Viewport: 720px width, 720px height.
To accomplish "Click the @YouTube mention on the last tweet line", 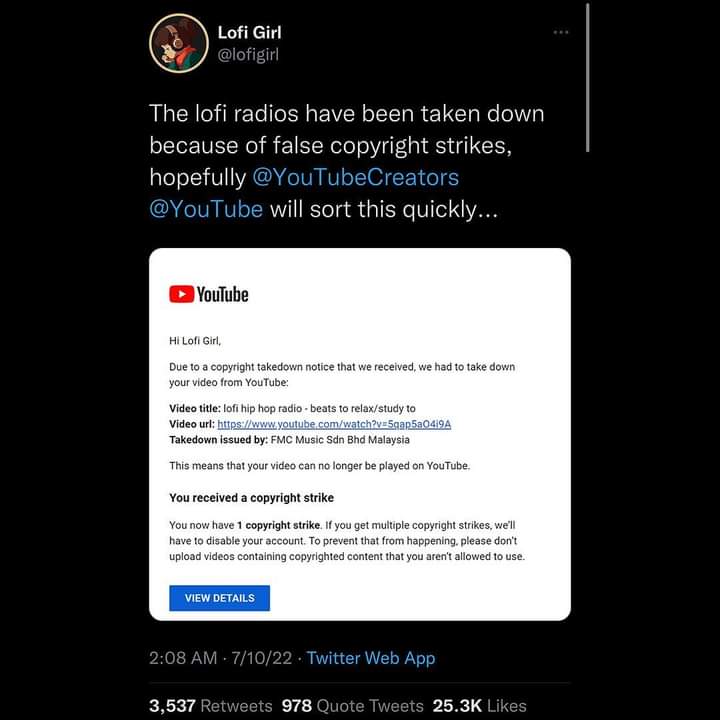I will (x=206, y=209).
